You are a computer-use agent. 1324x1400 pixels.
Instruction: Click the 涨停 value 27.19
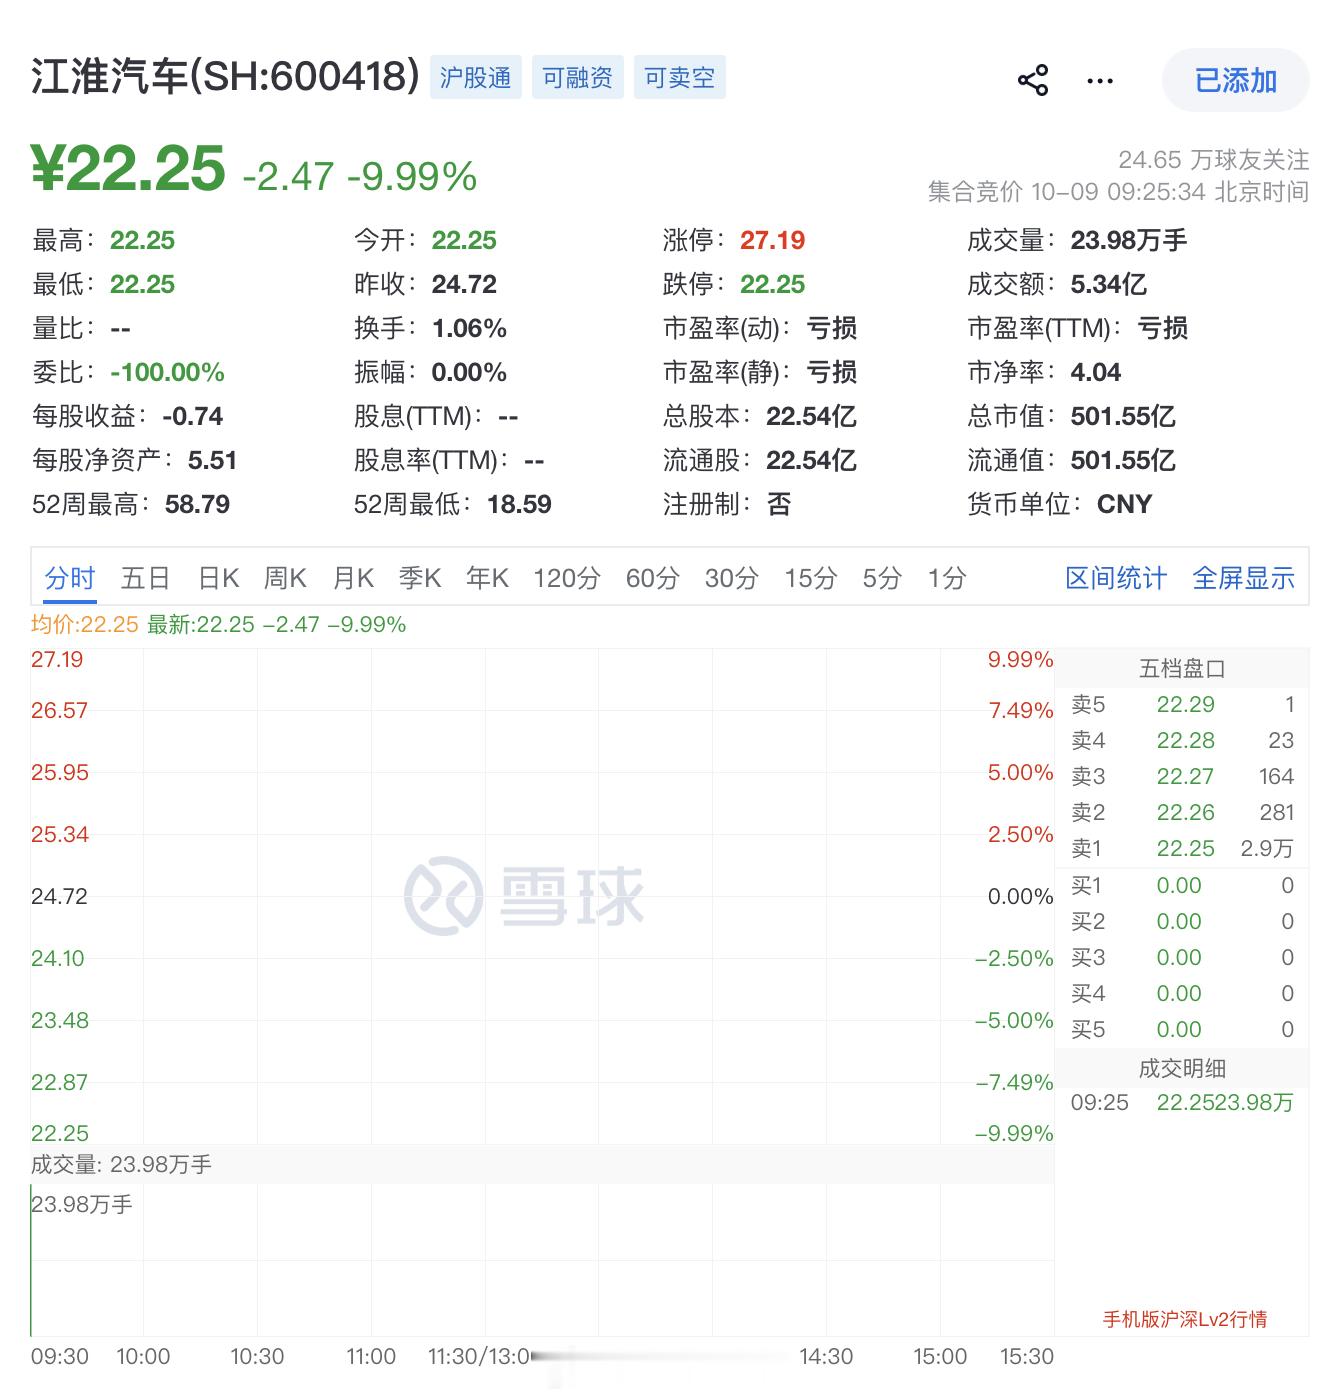[772, 240]
